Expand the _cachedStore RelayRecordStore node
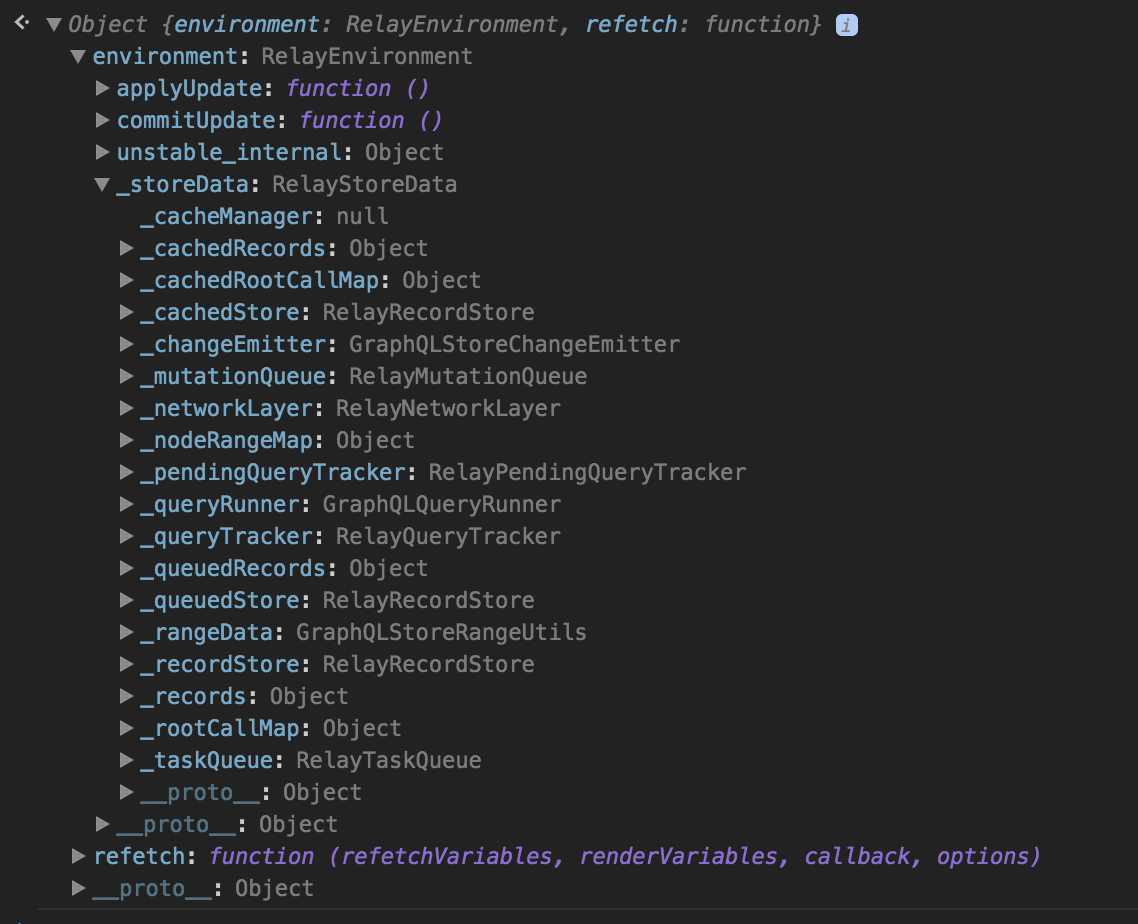Image resolution: width=1138 pixels, height=924 pixels. (x=126, y=312)
